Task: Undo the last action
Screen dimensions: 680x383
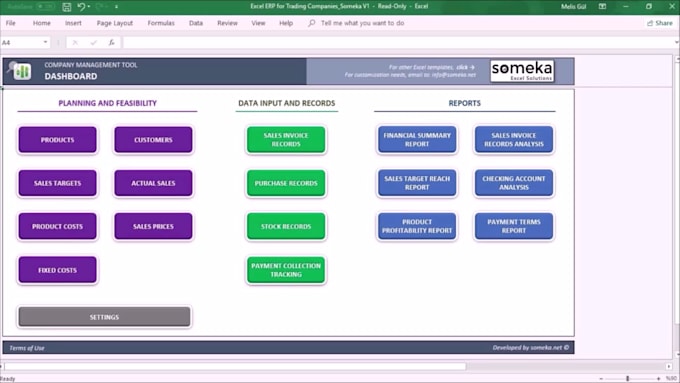Action: [x=81, y=7]
